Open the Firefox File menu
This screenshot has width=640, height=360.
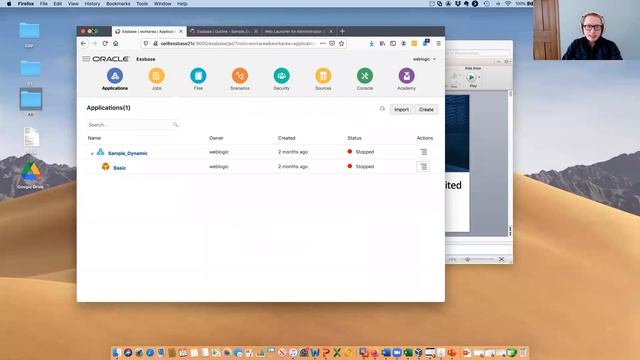click(x=43, y=4)
